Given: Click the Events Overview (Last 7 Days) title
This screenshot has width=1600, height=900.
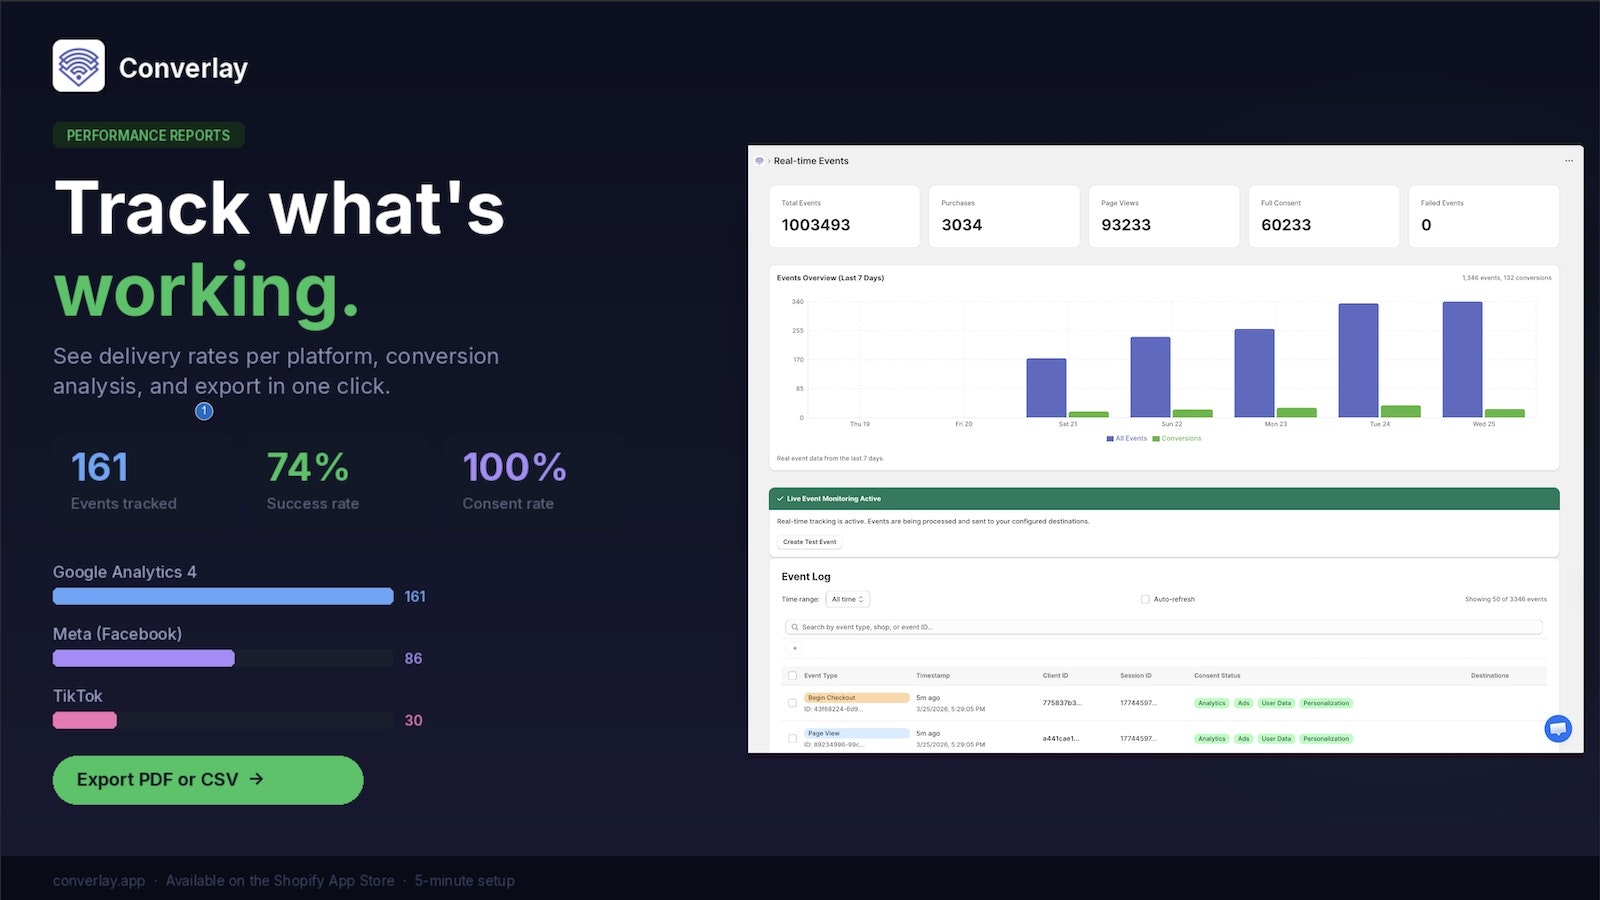Looking at the screenshot, I should 830,278.
